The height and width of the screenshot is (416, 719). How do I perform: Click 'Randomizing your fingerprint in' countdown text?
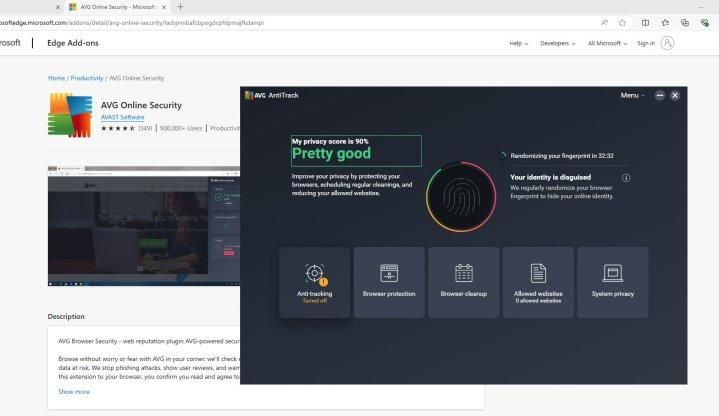pyautogui.click(x=562, y=156)
